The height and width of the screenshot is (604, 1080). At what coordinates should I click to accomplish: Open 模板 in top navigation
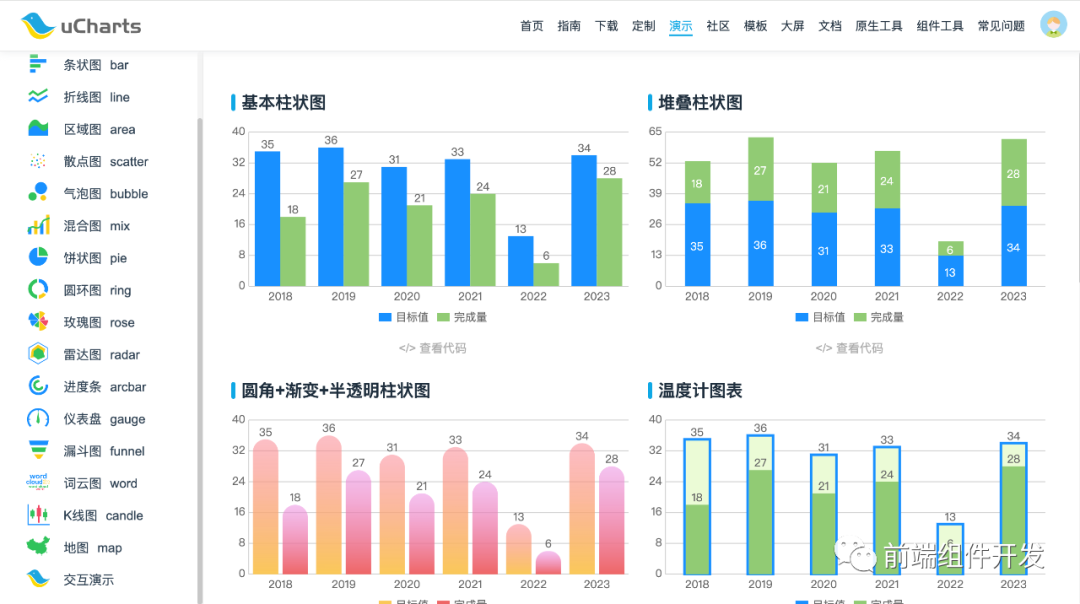pyautogui.click(x=755, y=26)
